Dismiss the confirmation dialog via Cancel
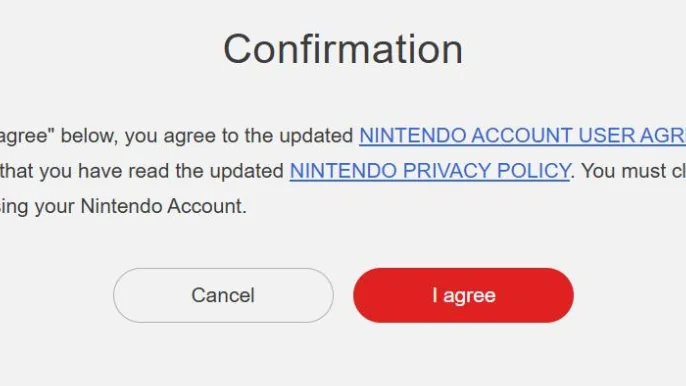 223,295
